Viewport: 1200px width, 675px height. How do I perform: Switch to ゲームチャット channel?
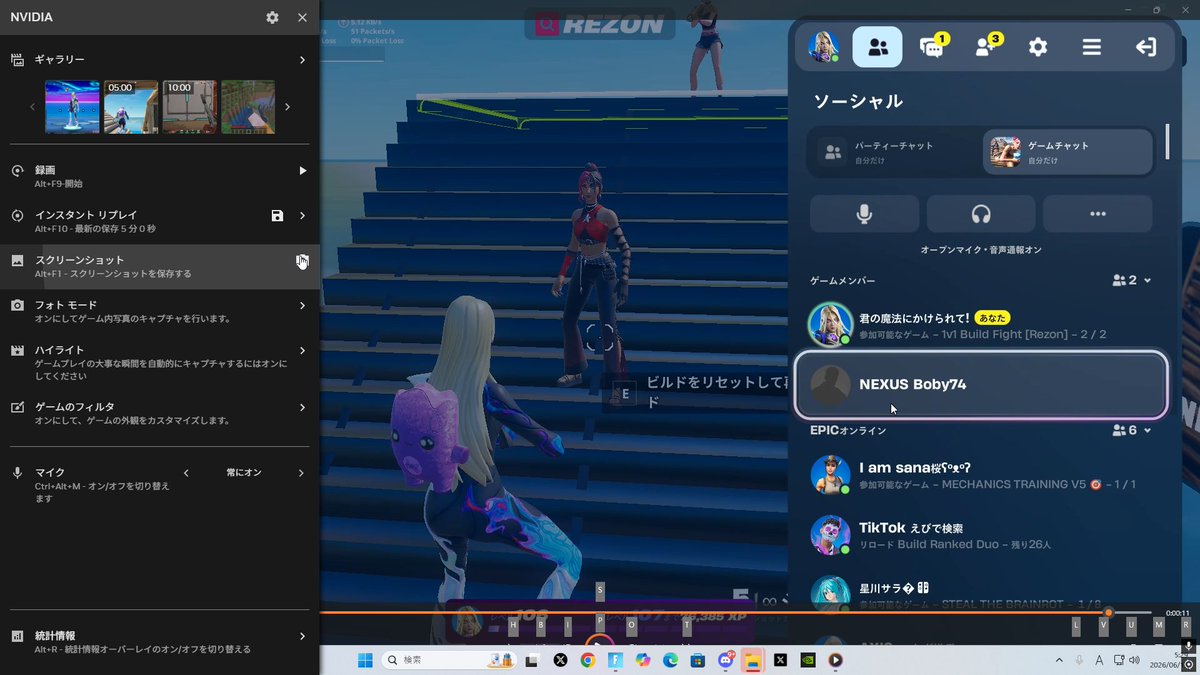click(x=1069, y=152)
